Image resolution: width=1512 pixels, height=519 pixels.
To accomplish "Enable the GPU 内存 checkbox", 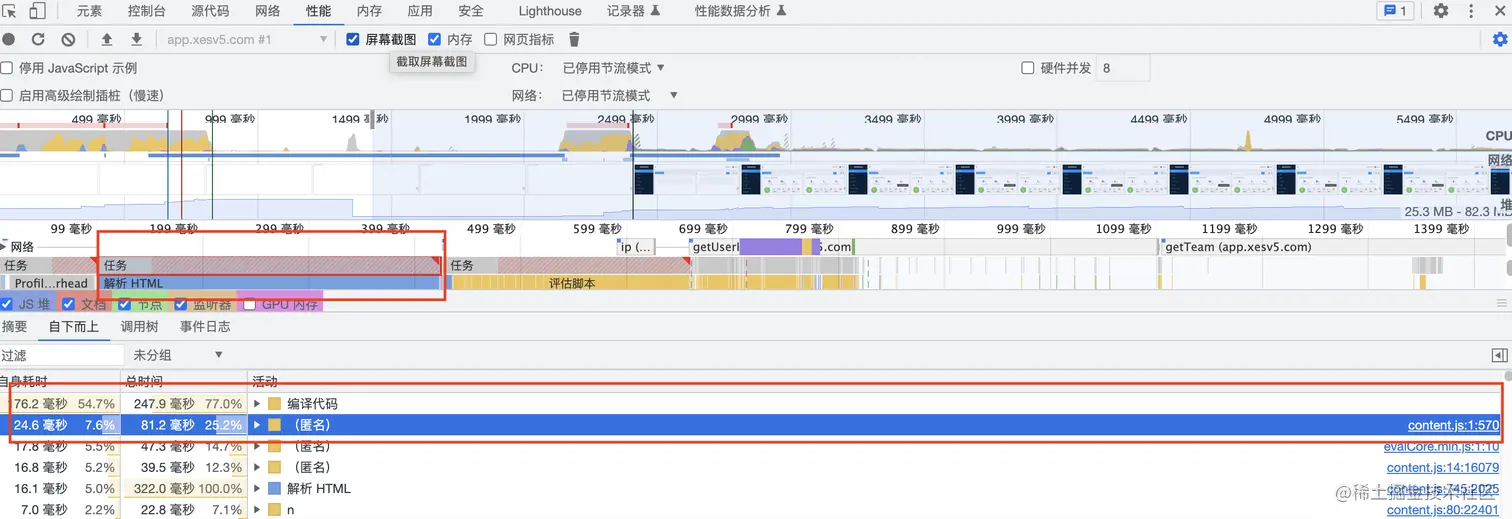I will [x=250, y=304].
